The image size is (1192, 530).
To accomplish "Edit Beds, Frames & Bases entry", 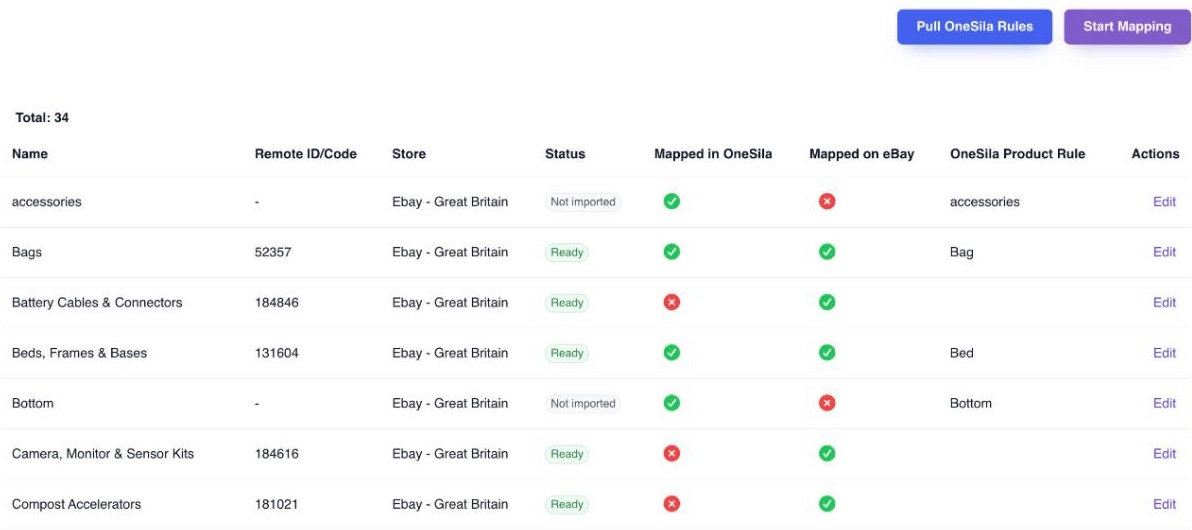I will (x=1164, y=353).
